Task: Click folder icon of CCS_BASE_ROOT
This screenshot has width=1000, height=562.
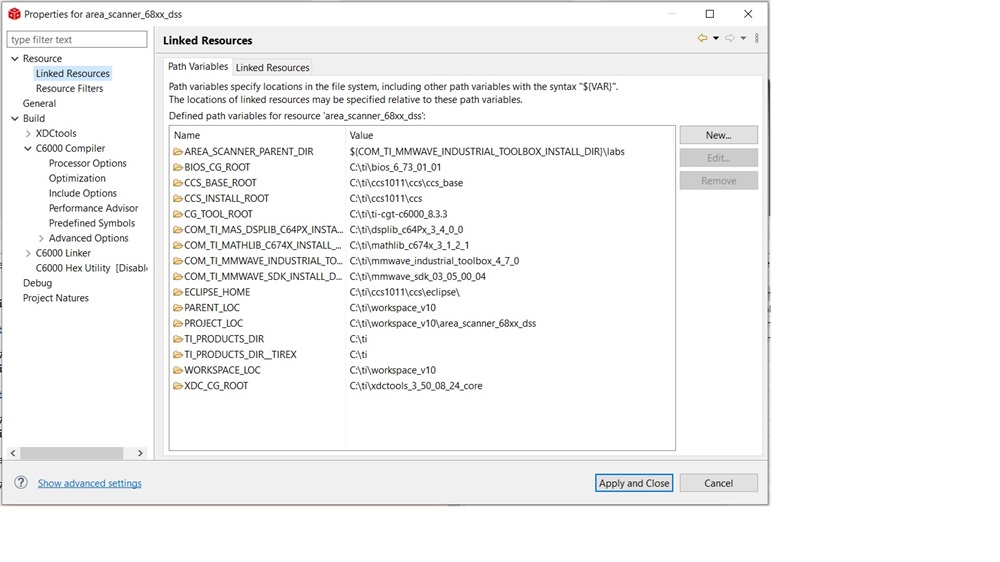Action: coord(178,183)
